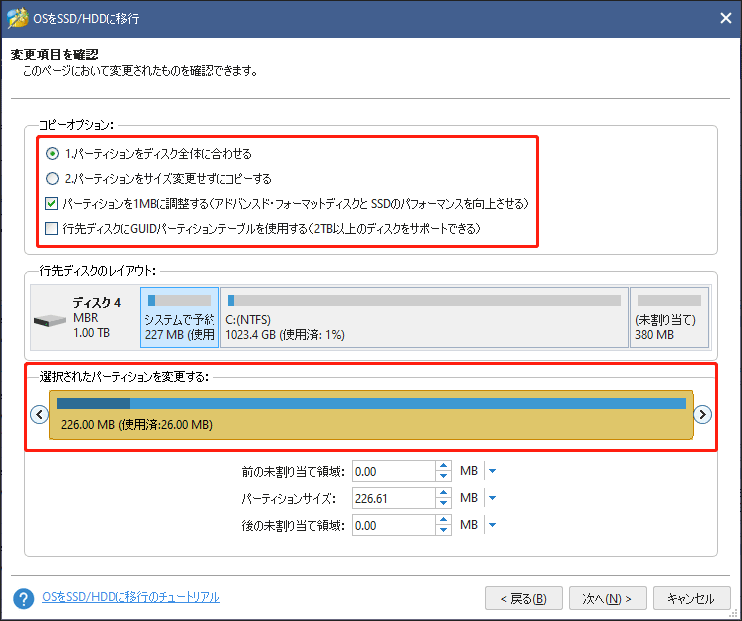This screenshot has height=621, width=742.
Task: Select the C: NTFS partition in layout
Action: pos(424,318)
